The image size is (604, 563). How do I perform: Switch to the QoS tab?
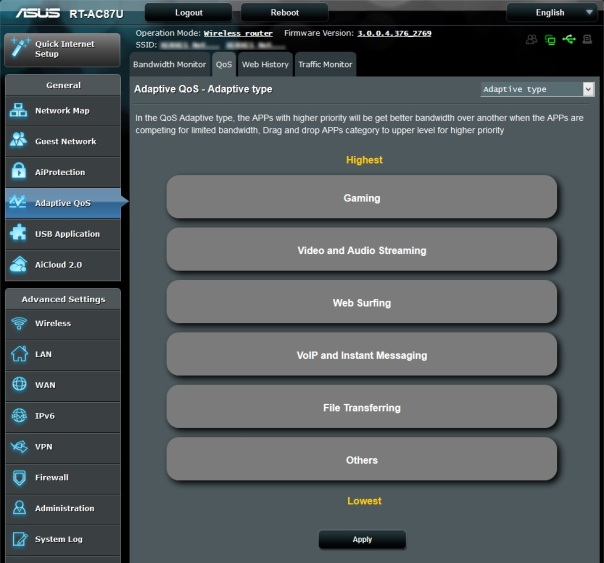tap(224, 65)
